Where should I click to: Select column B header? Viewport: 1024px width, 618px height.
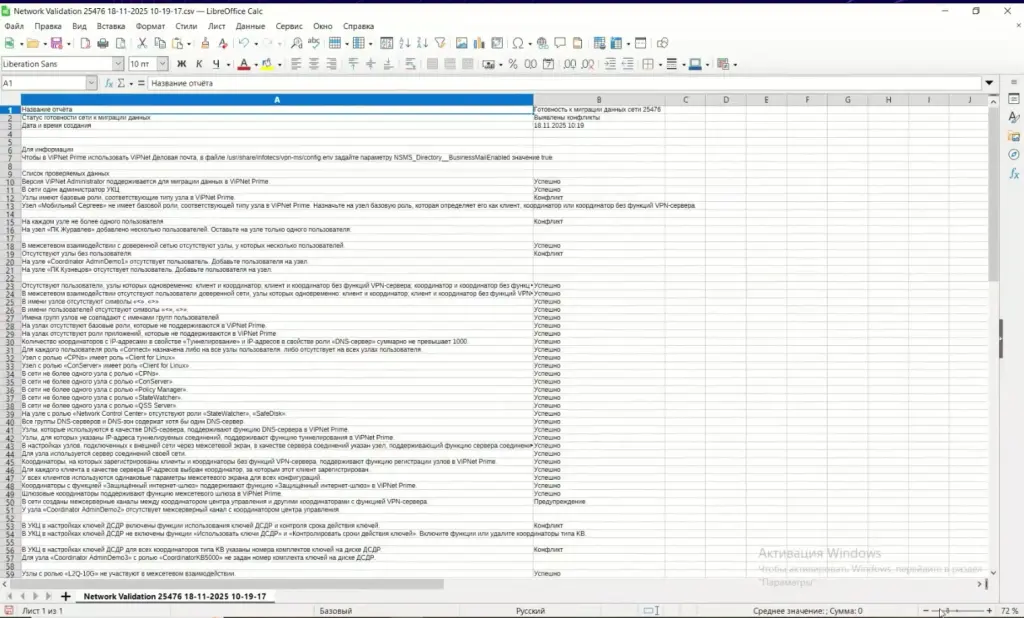pyautogui.click(x=599, y=100)
